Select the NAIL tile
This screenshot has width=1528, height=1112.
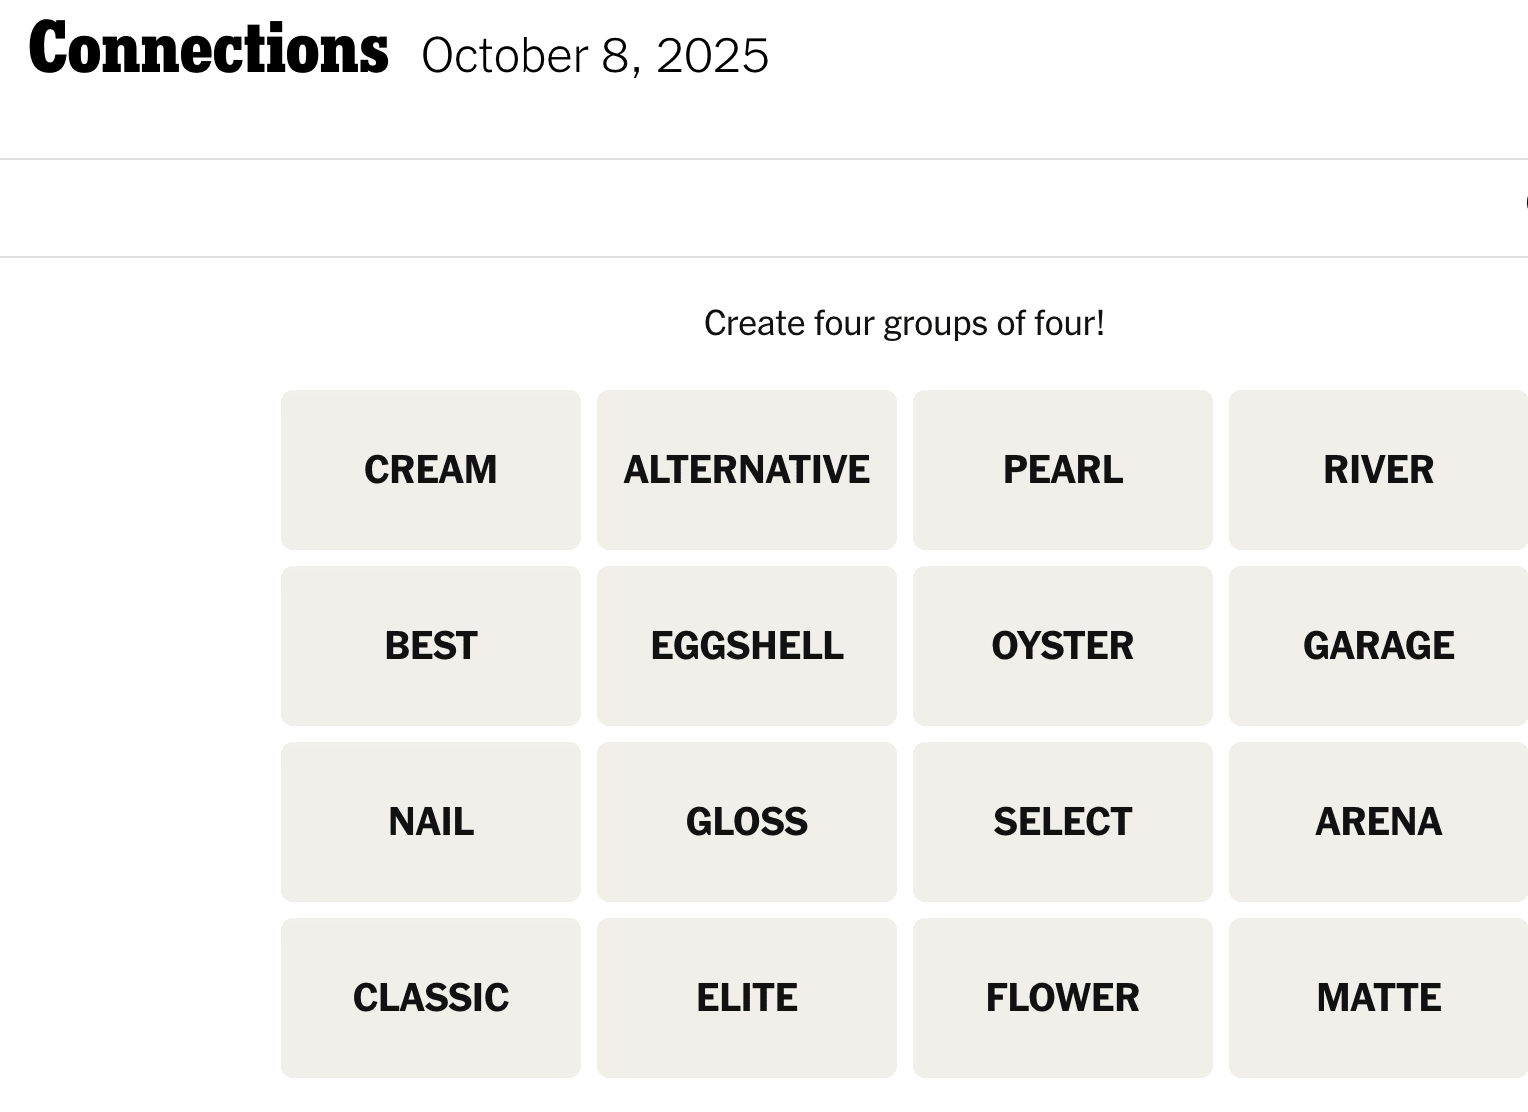[x=430, y=821]
